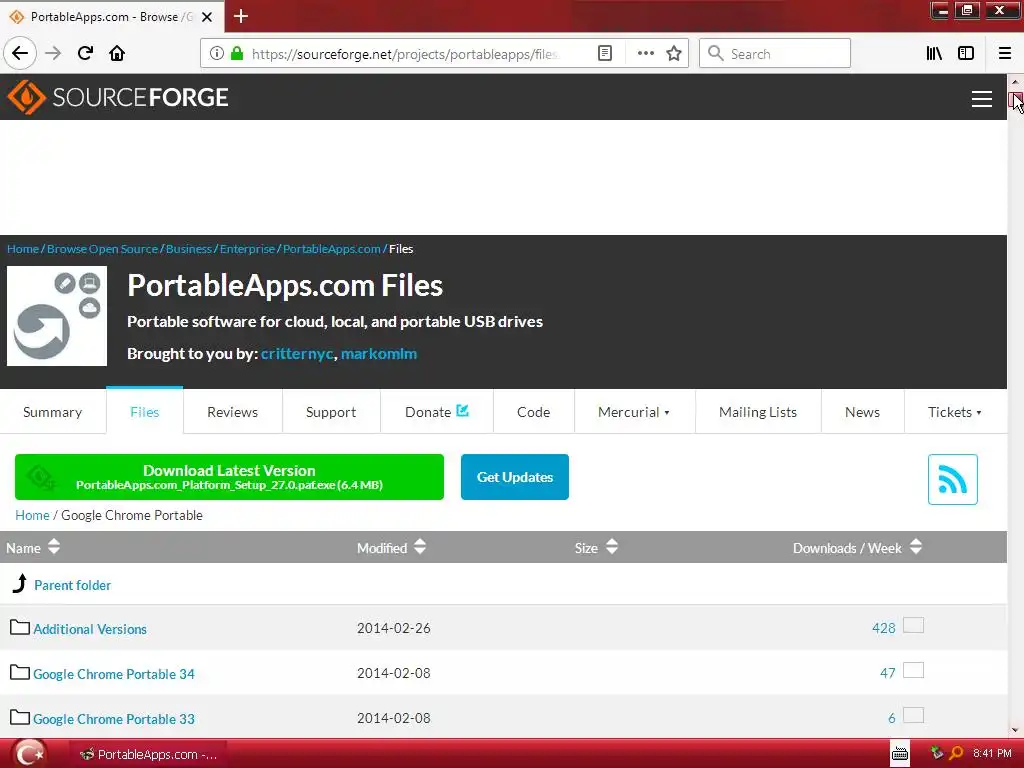The image size is (1024, 768).
Task: Click the Get Updates button
Action: [515, 477]
